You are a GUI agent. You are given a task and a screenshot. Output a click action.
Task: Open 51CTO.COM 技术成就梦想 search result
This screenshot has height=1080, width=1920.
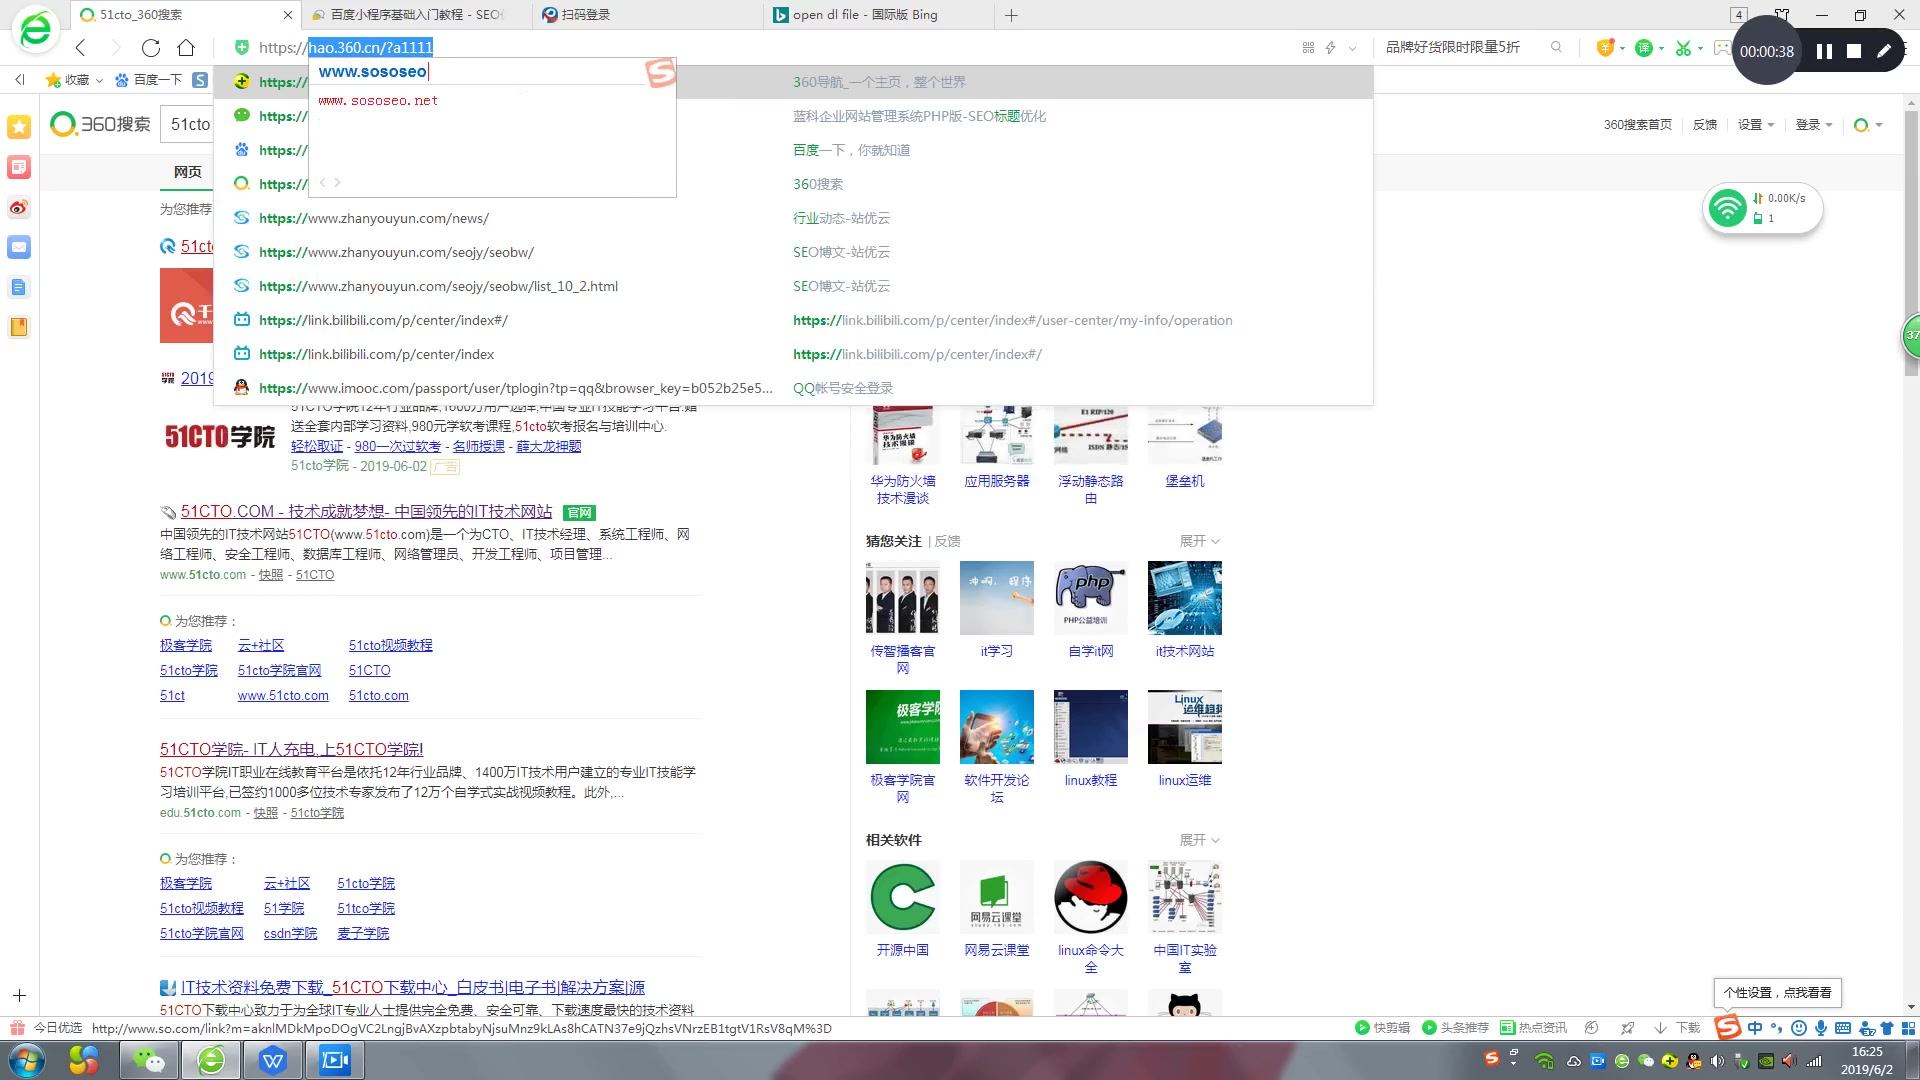pos(366,512)
